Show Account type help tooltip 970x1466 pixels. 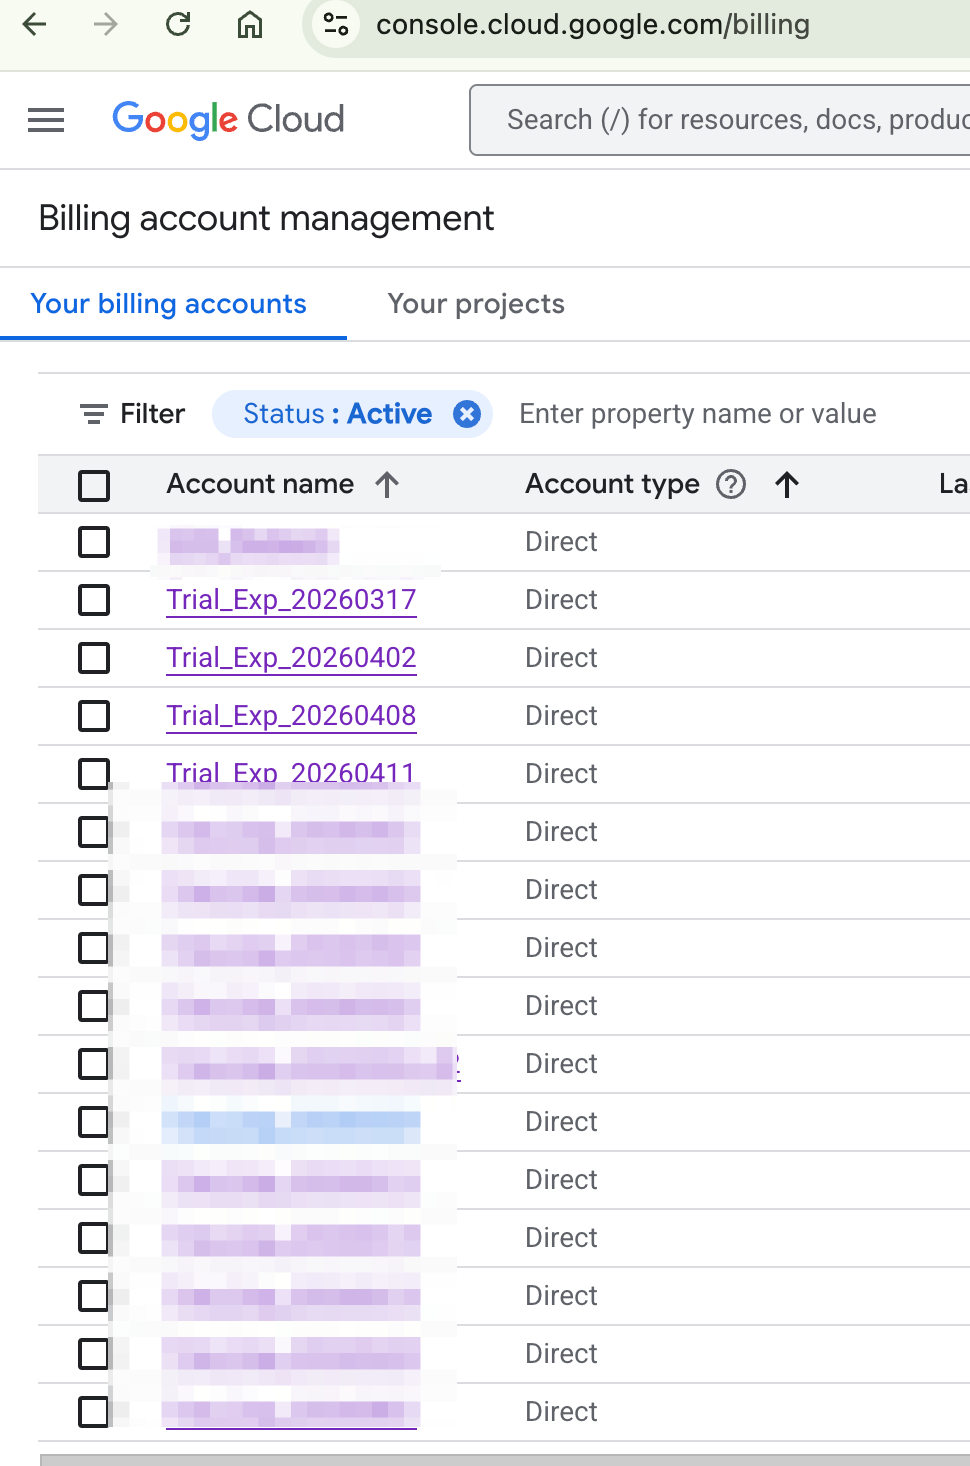[x=731, y=484]
